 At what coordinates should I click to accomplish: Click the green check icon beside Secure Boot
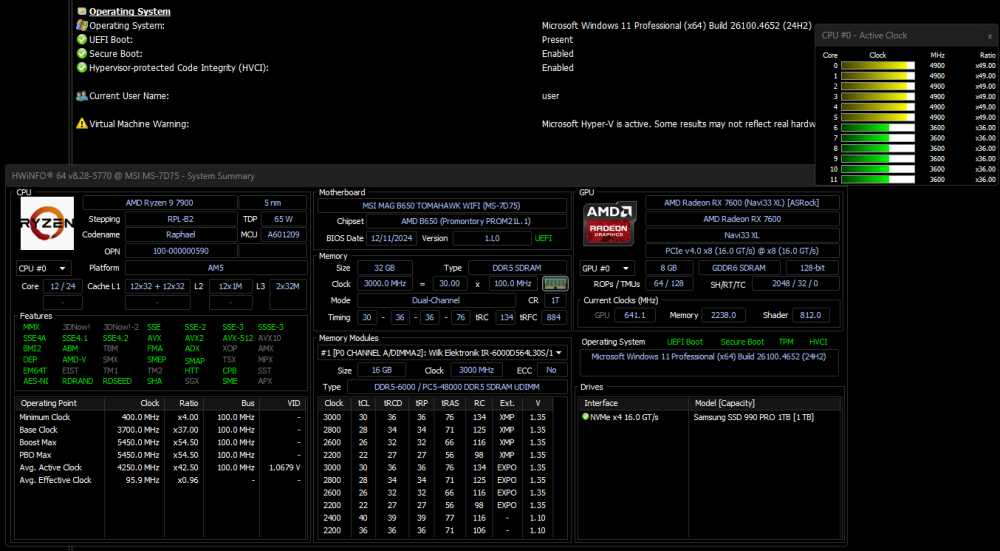82,54
